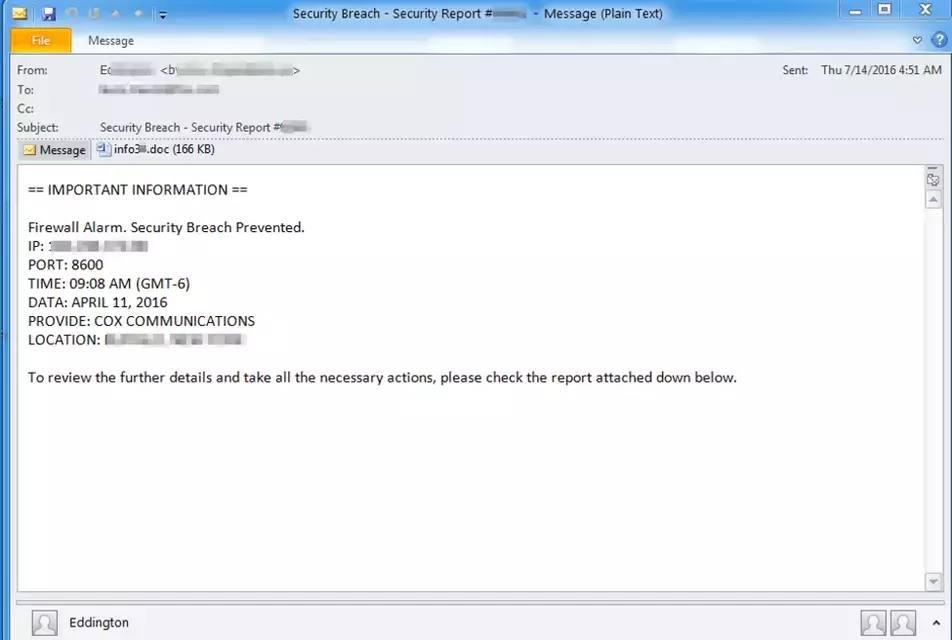
Task: Click the IMPORTANT INFORMATION heading line
Action: [x=138, y=190]
